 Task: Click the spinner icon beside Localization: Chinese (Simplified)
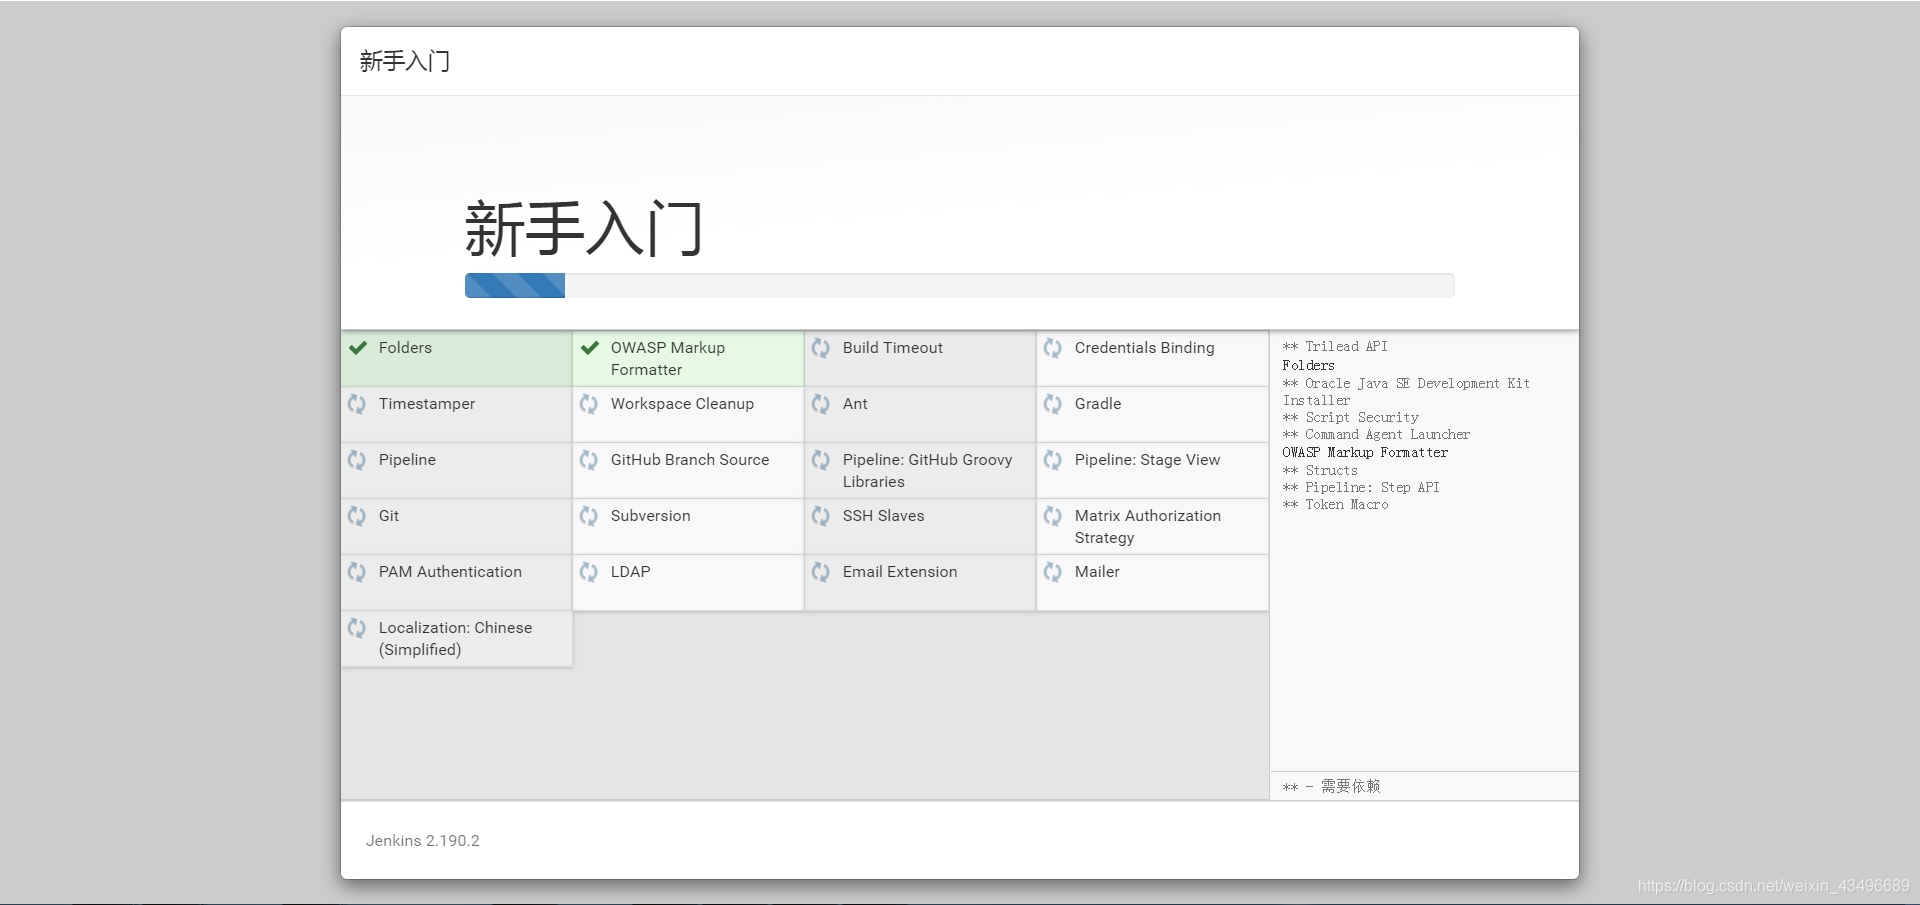357,628
